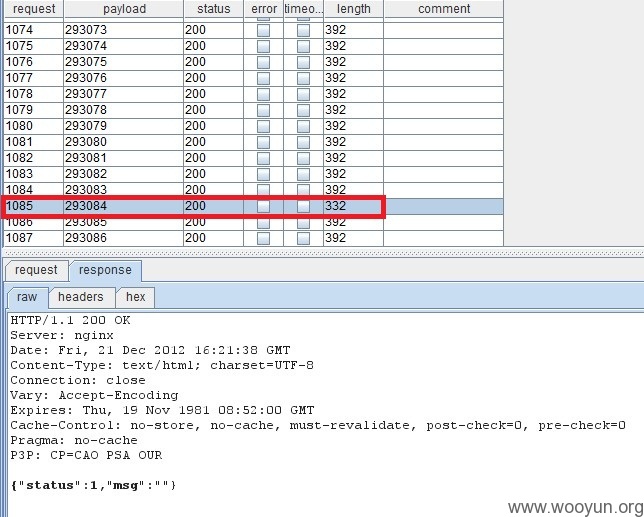Screen dimensions: 644x517
Task: Toggle error checkbox for request 1079
Action: point(263,110)
